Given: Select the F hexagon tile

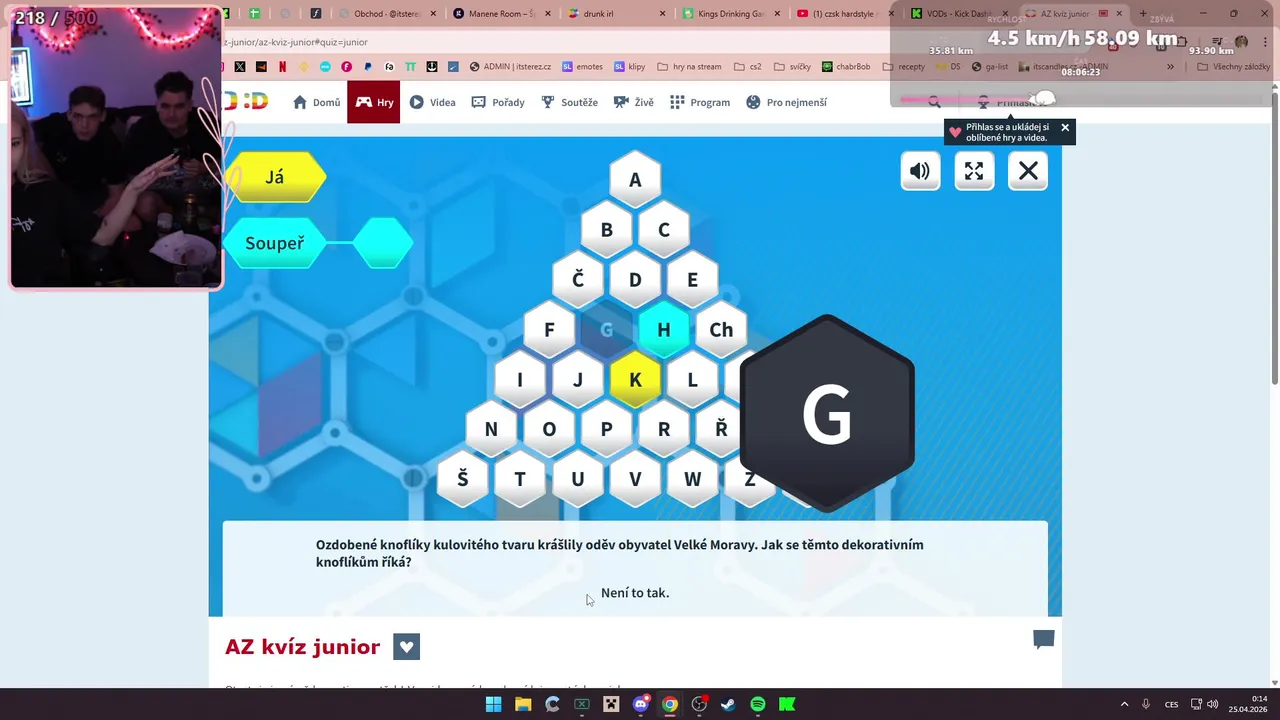Looking at the screenshot, I should 549,330.
